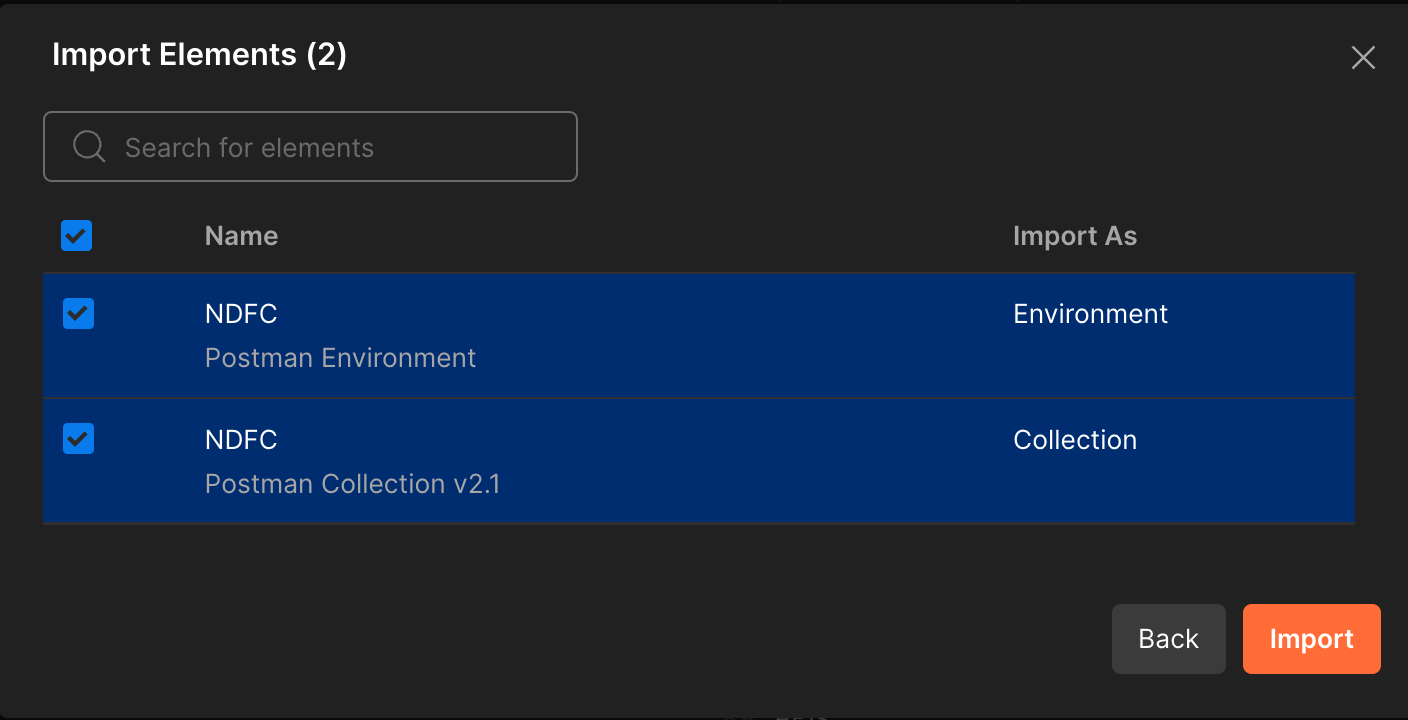Select the whole NDFC collection row
The height and width of the screenshot is (720, 1408).
(x=700, y=462)
